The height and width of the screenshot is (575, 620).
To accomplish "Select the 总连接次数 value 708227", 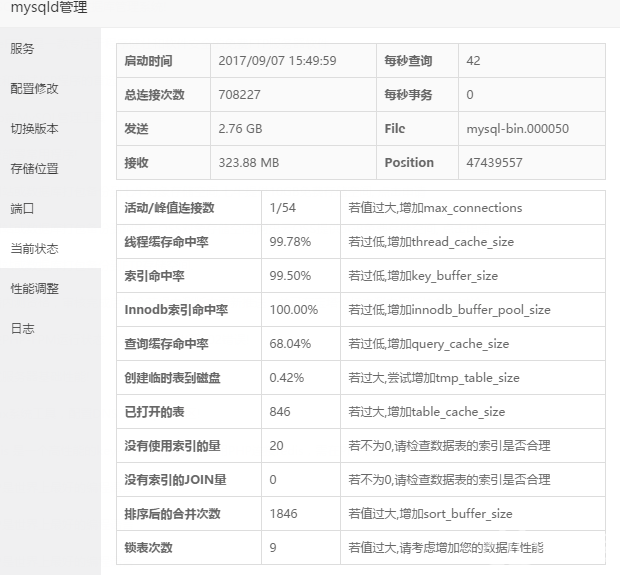I will pos(240,95).
